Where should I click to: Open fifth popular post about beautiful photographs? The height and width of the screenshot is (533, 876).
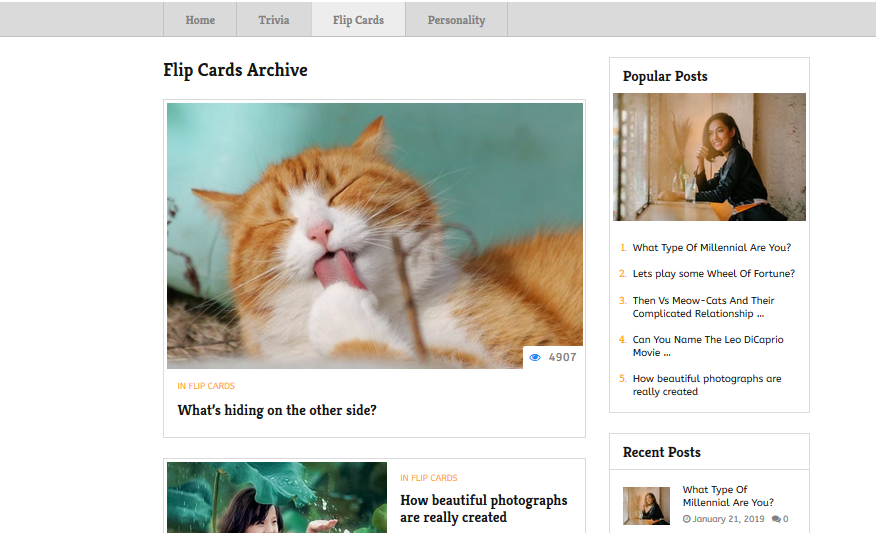coord(707,386)
